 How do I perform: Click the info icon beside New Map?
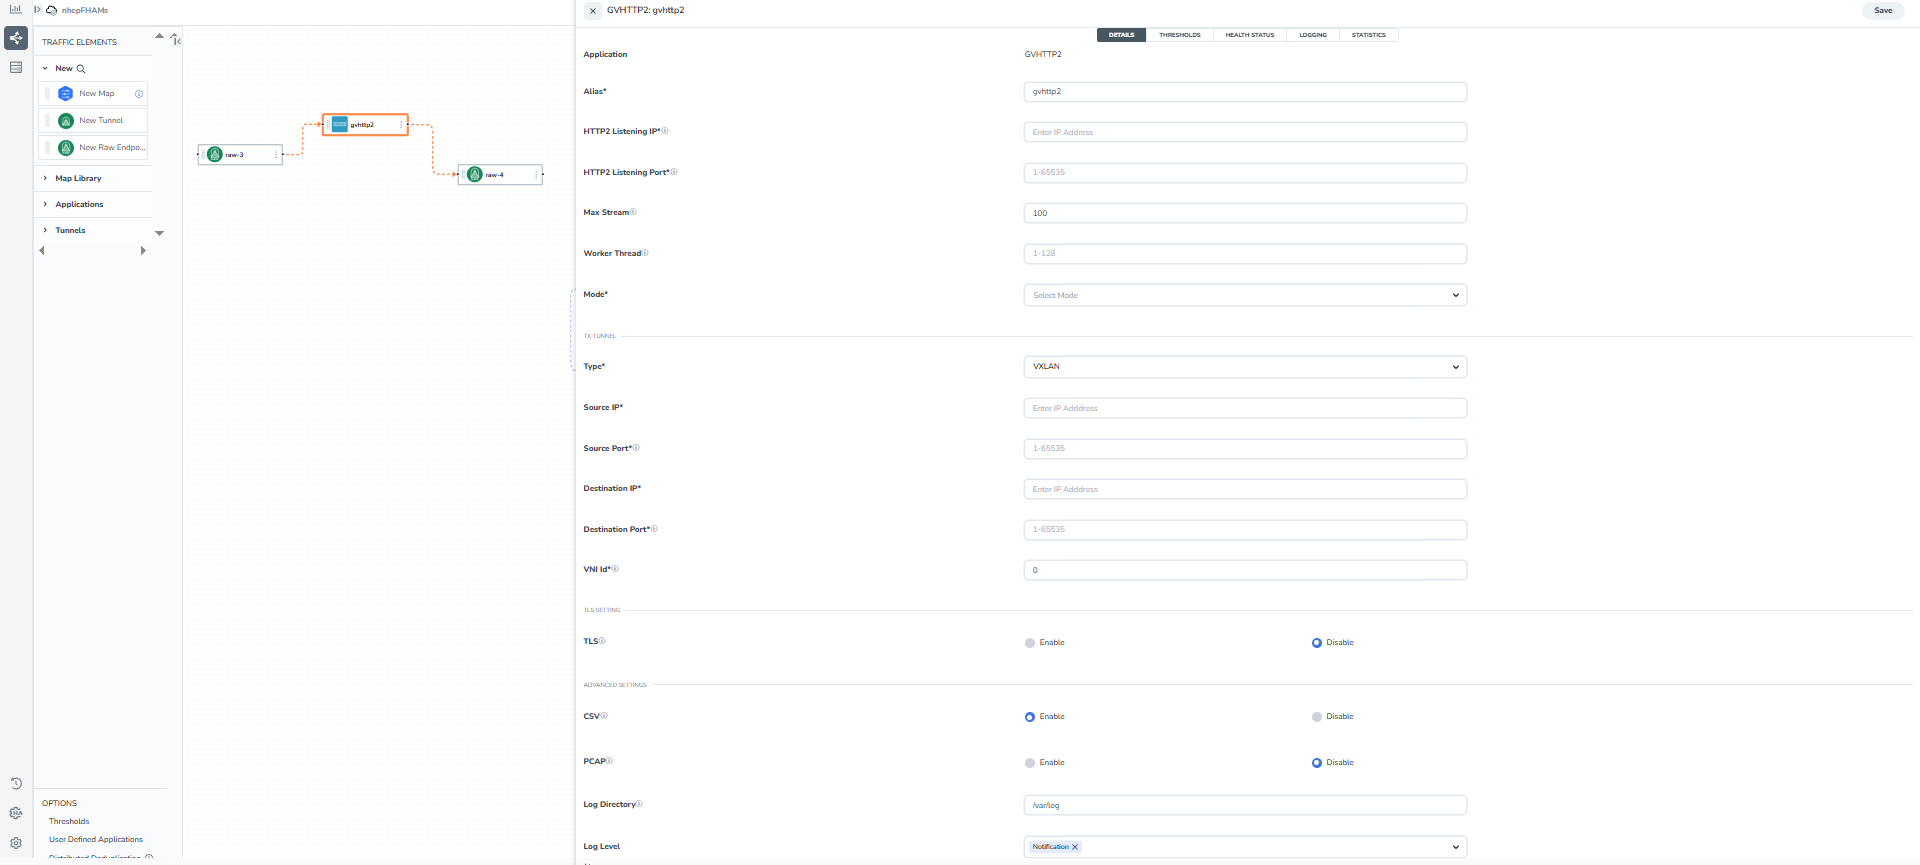(139, 94)
